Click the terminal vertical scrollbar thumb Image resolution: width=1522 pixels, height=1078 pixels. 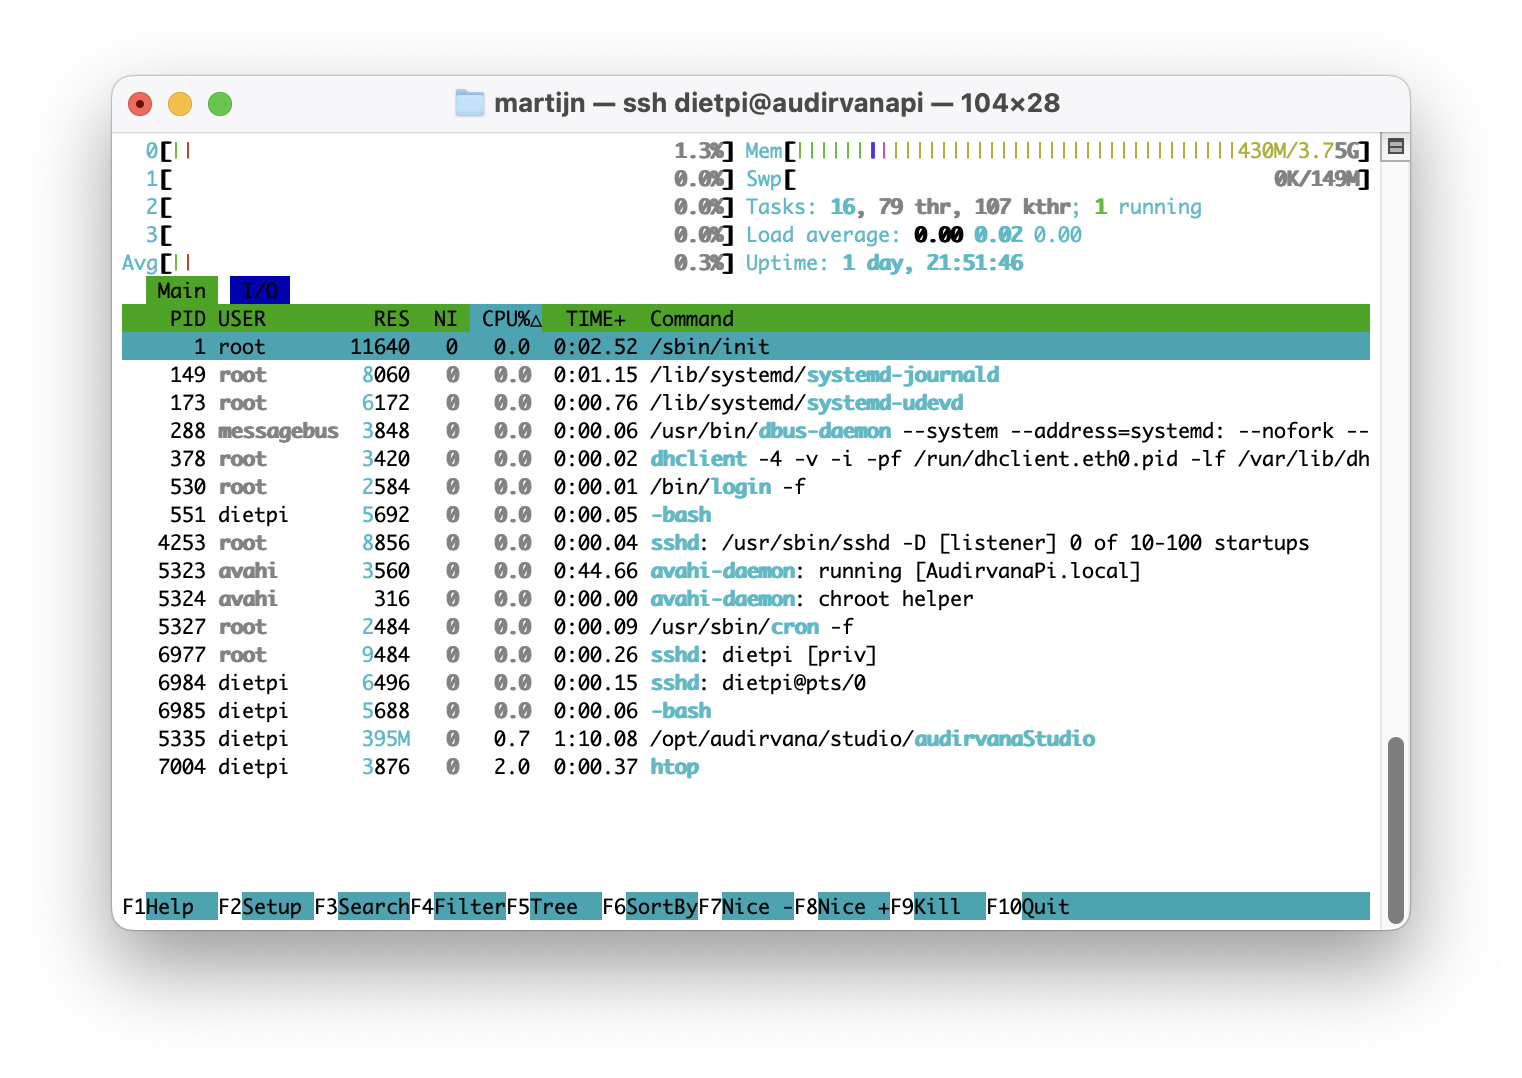pyautogui.click(x=1396, y=828)
